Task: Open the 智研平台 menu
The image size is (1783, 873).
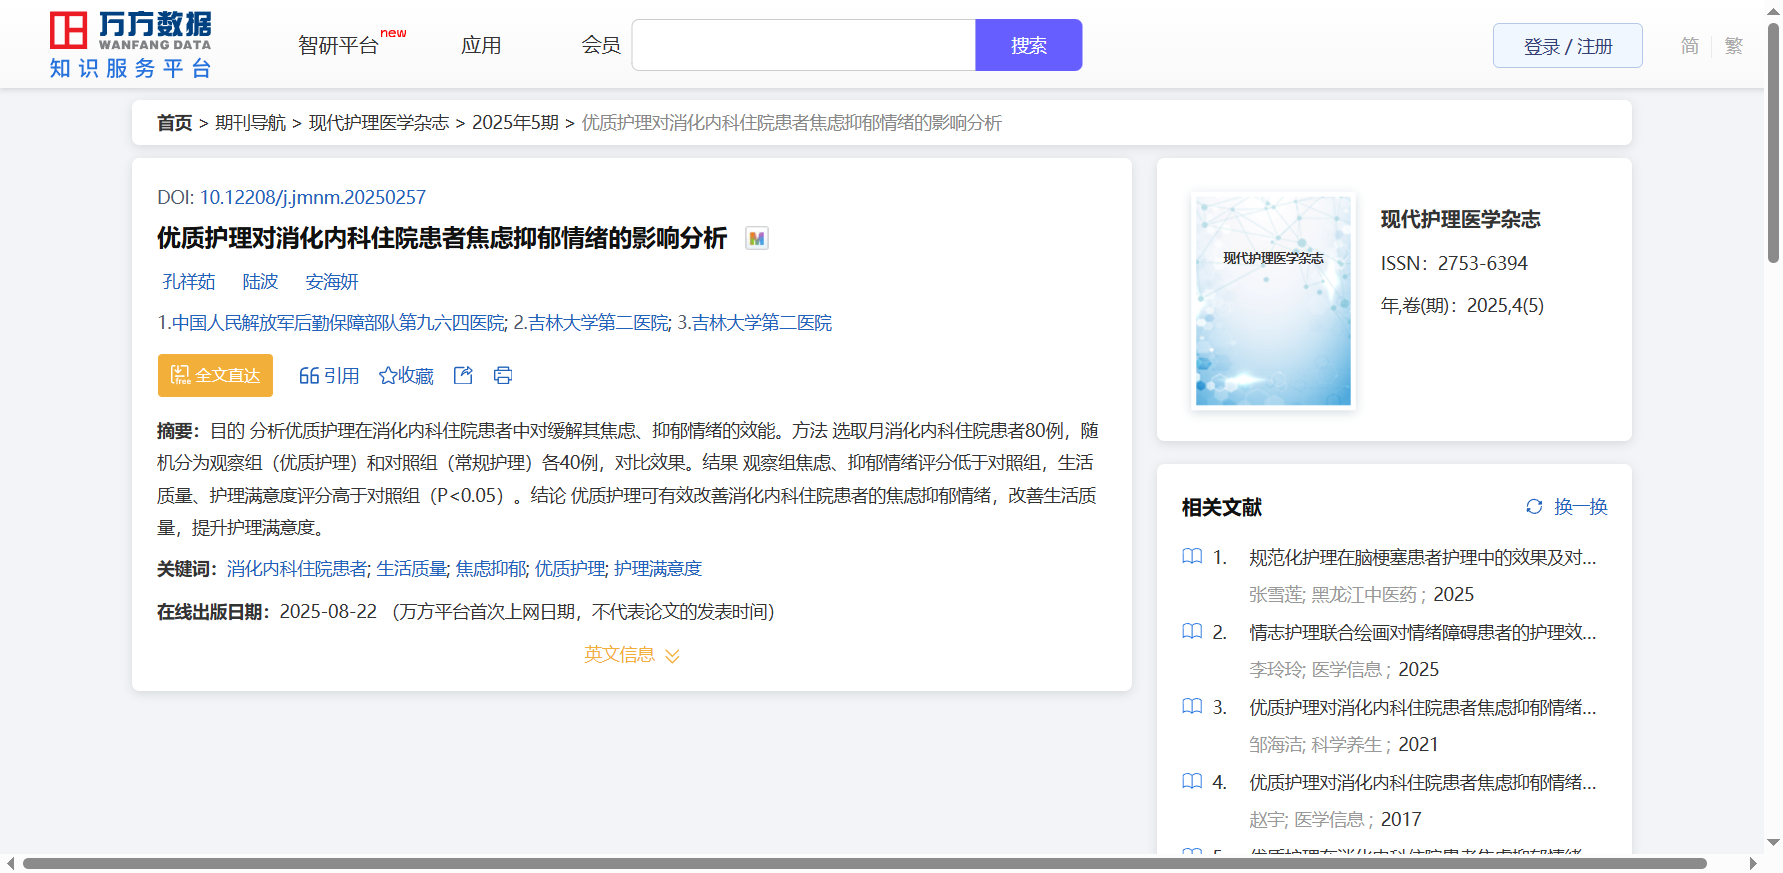Action: click(x=339, y=46)
